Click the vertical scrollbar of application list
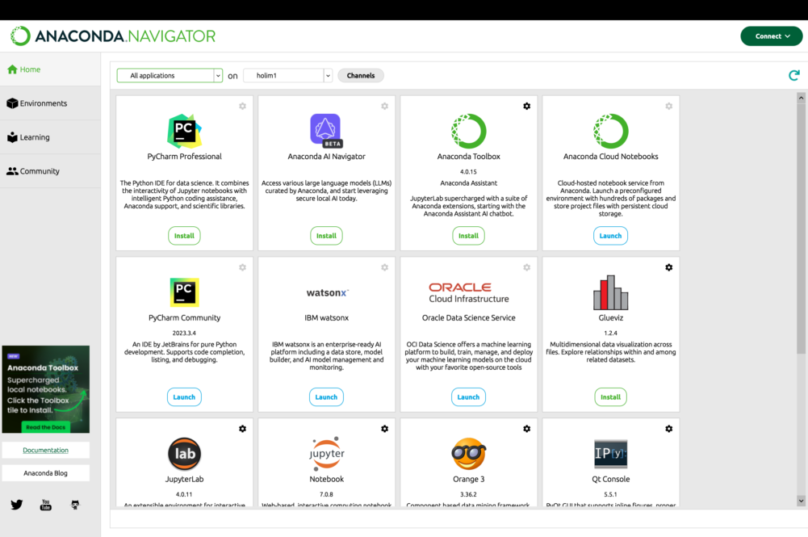The height and width of the screenshot is (537, 808). pos(801,300)
